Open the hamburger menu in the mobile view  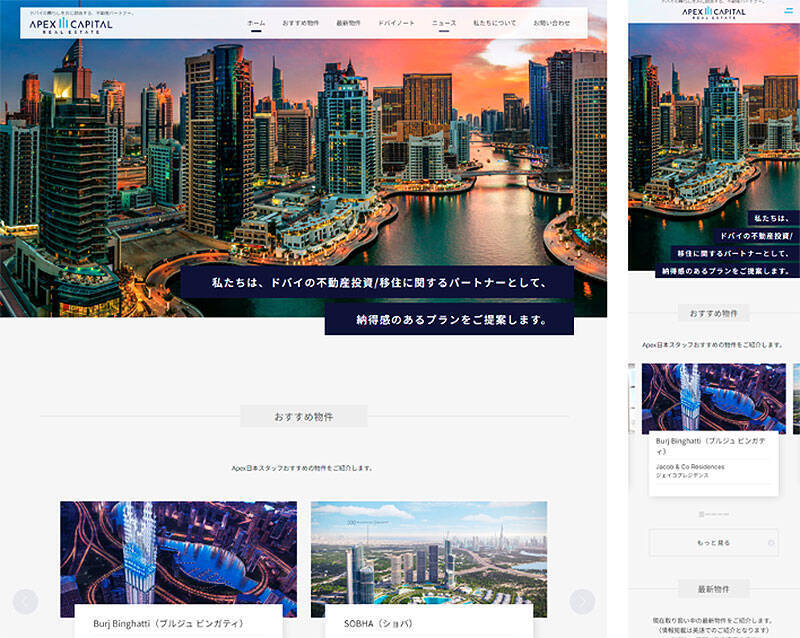click(789, 10)
